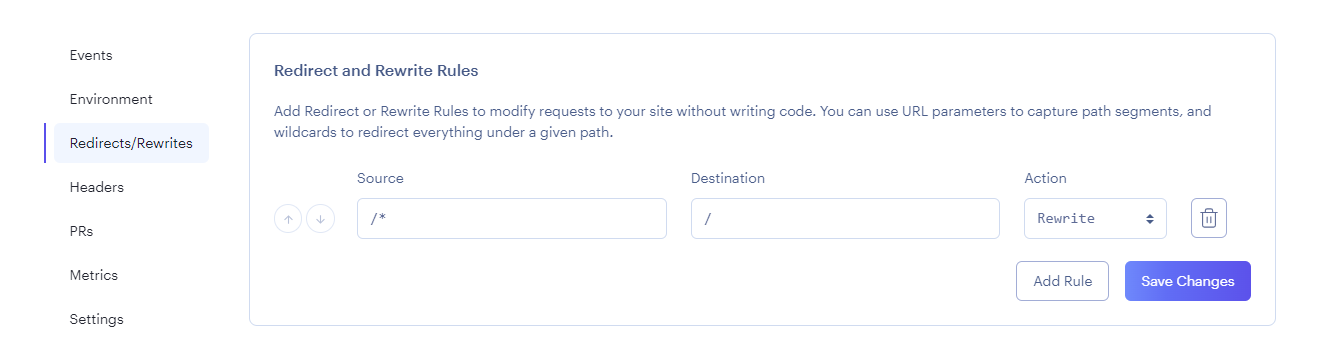The height and width of the screenshot is (360, 1324).
Task: Save Changes to the rules
Action: [x=1188, y=281]
